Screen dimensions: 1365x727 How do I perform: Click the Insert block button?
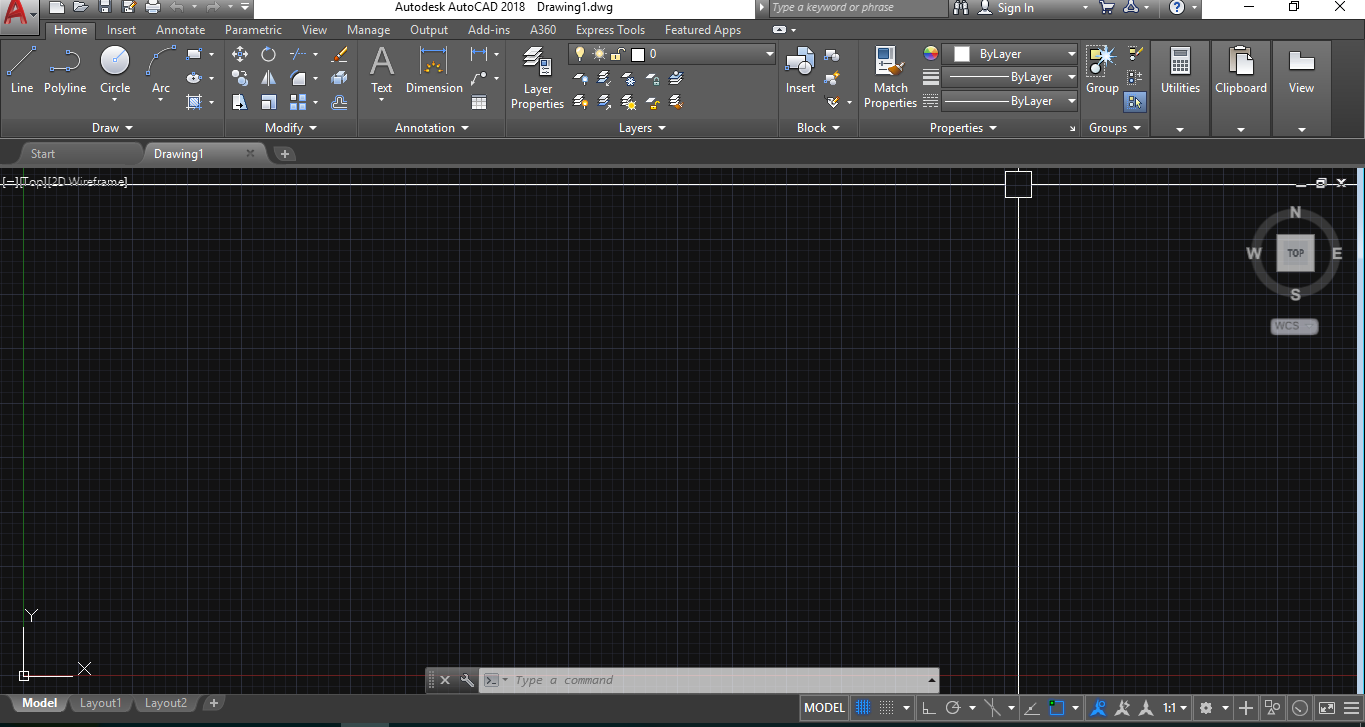click(800, 70)
